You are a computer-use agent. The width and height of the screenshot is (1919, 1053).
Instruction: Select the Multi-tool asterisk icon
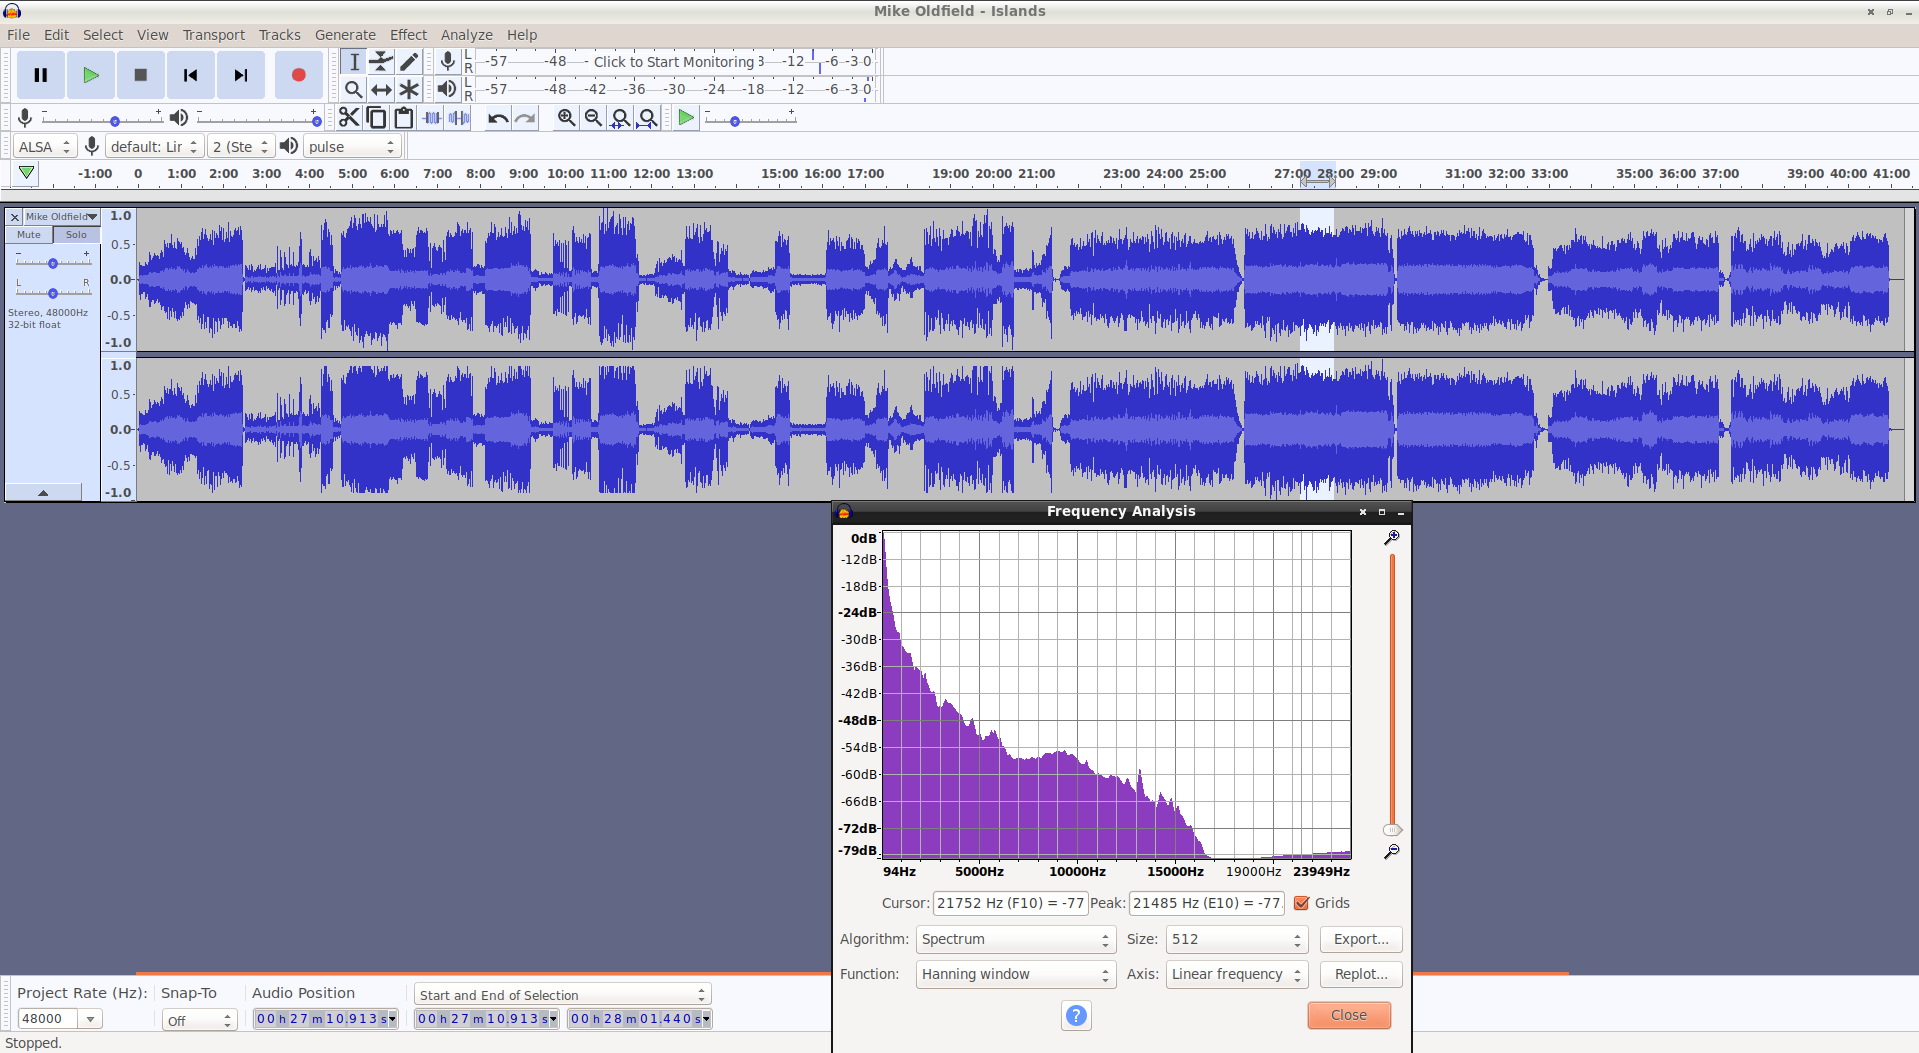click(408, 89)
